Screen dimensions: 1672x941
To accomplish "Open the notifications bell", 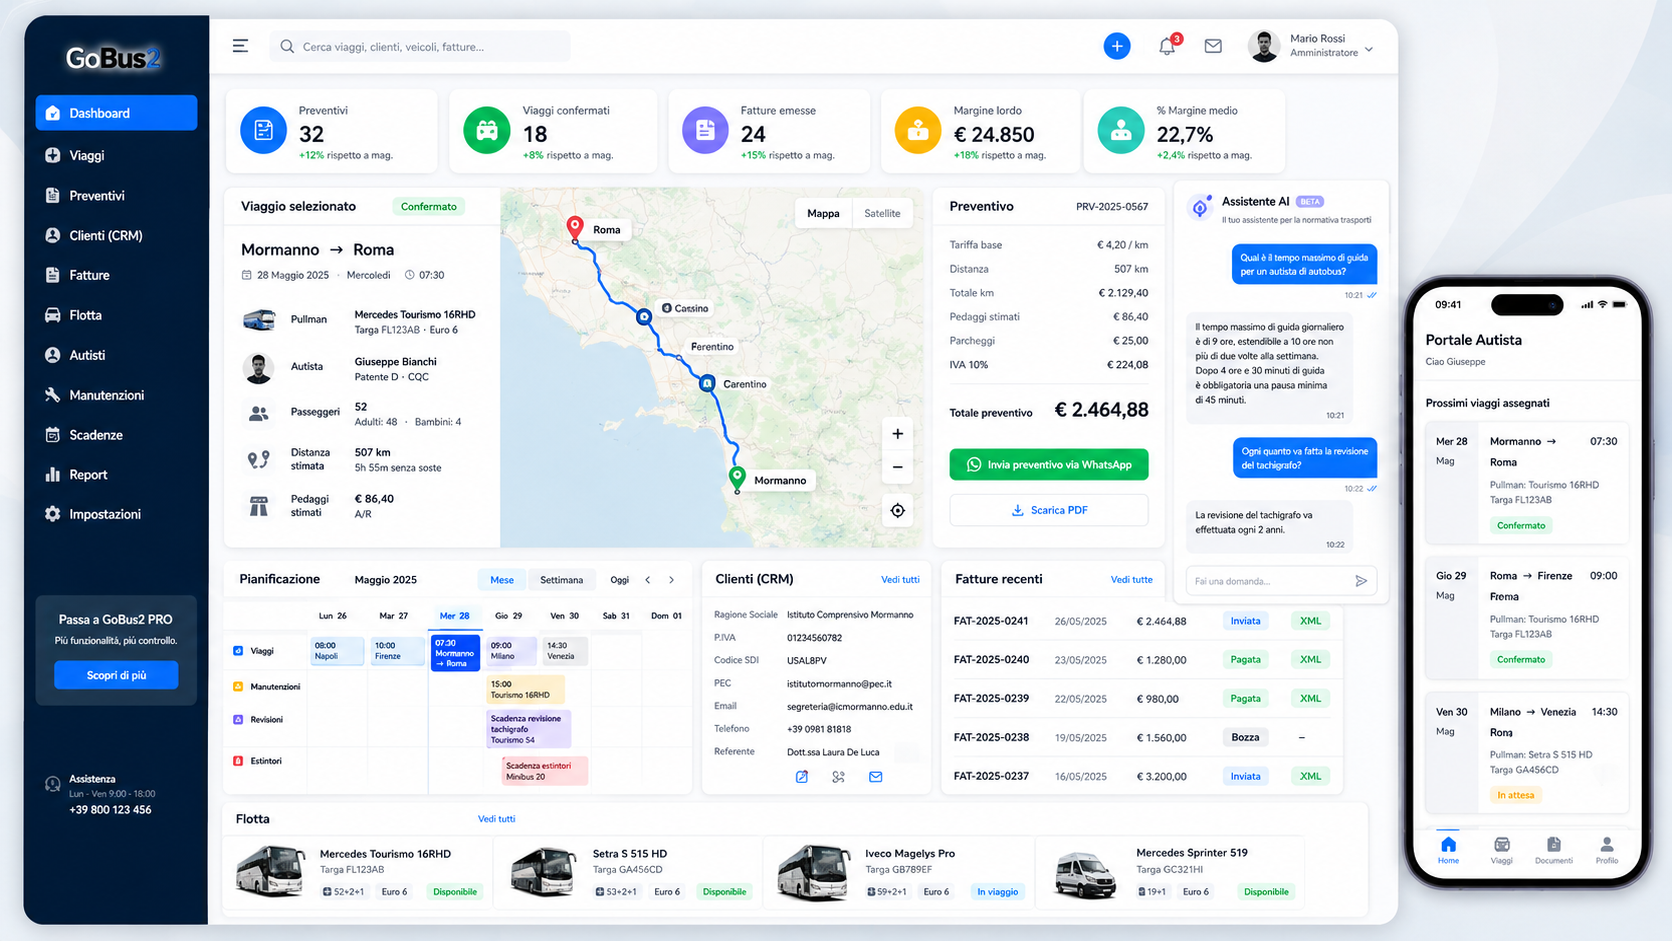I will [x=1167, y=46].
